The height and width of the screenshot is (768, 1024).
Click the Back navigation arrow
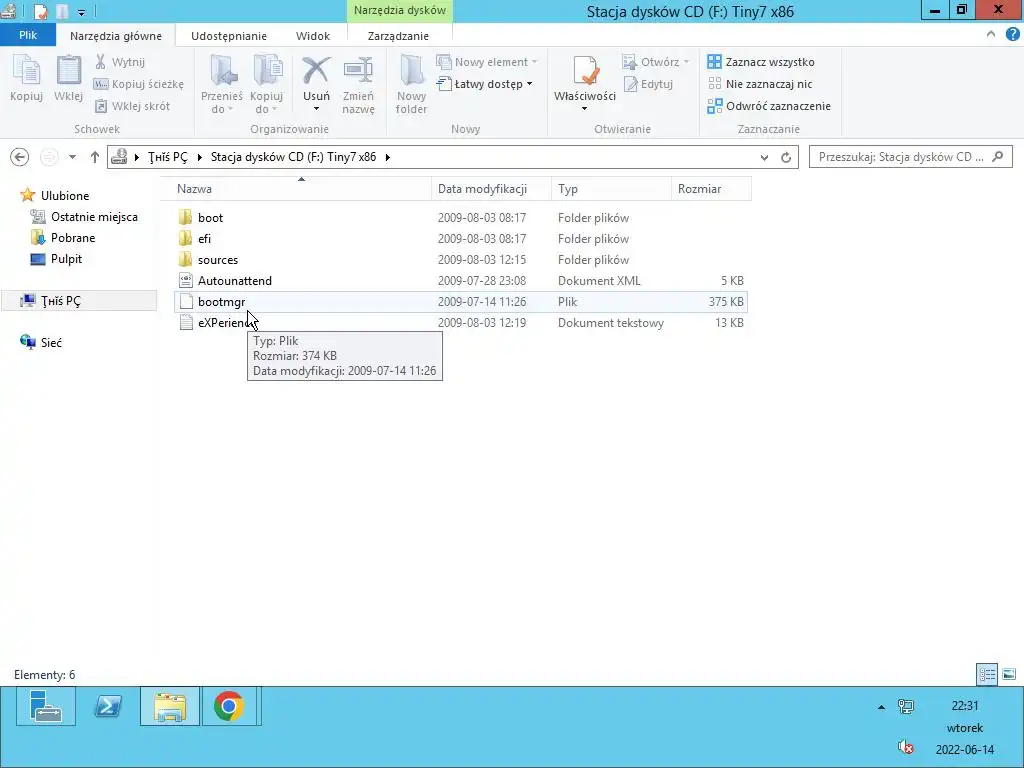tap(20, 157)
